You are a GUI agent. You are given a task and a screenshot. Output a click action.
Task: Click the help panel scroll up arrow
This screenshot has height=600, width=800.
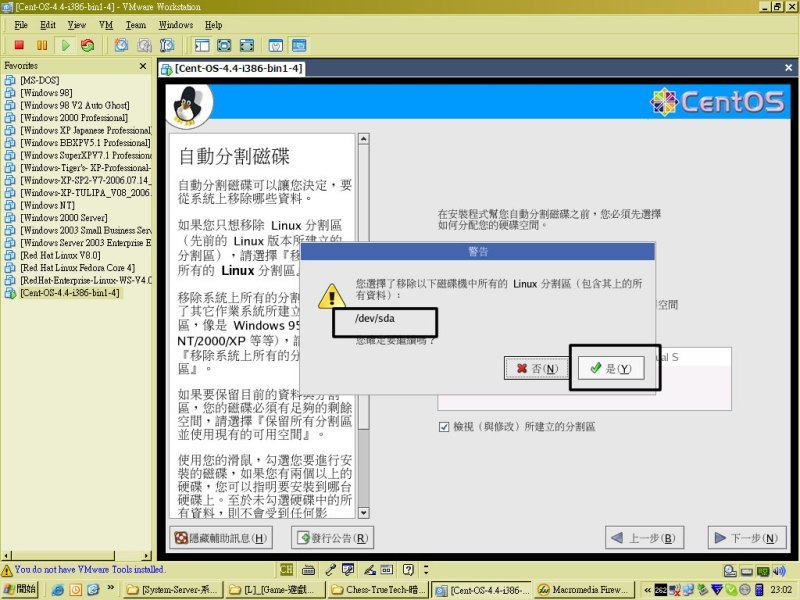click(x=363, y=139)
